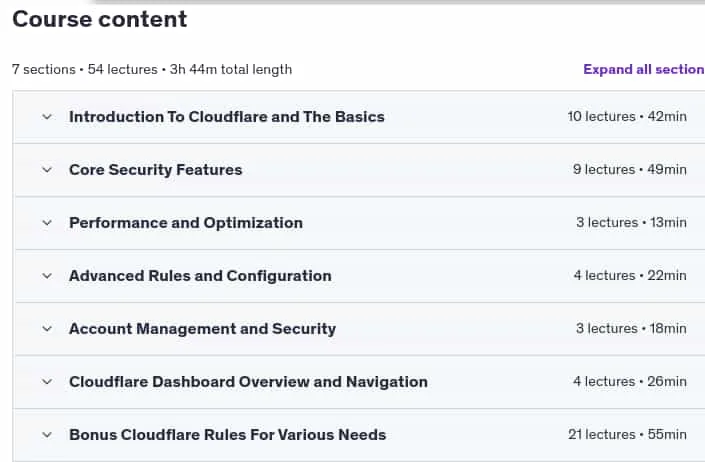Click the 10 lectures 42min label
The width and height of the screenshot is (705, 462).
coord(627,117)
